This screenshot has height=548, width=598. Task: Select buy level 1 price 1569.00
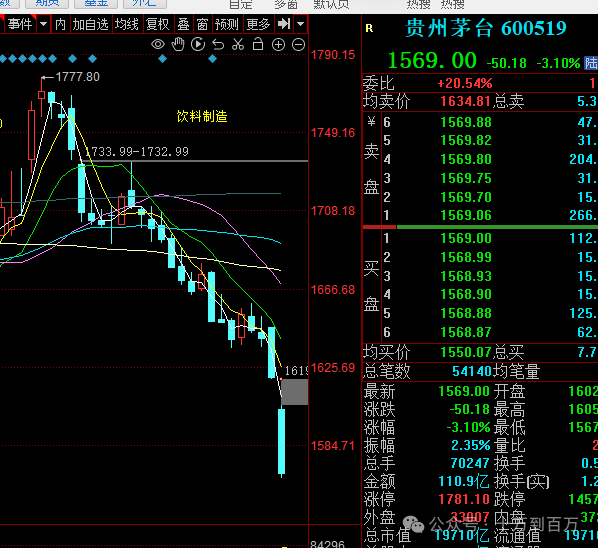point(466,238)
